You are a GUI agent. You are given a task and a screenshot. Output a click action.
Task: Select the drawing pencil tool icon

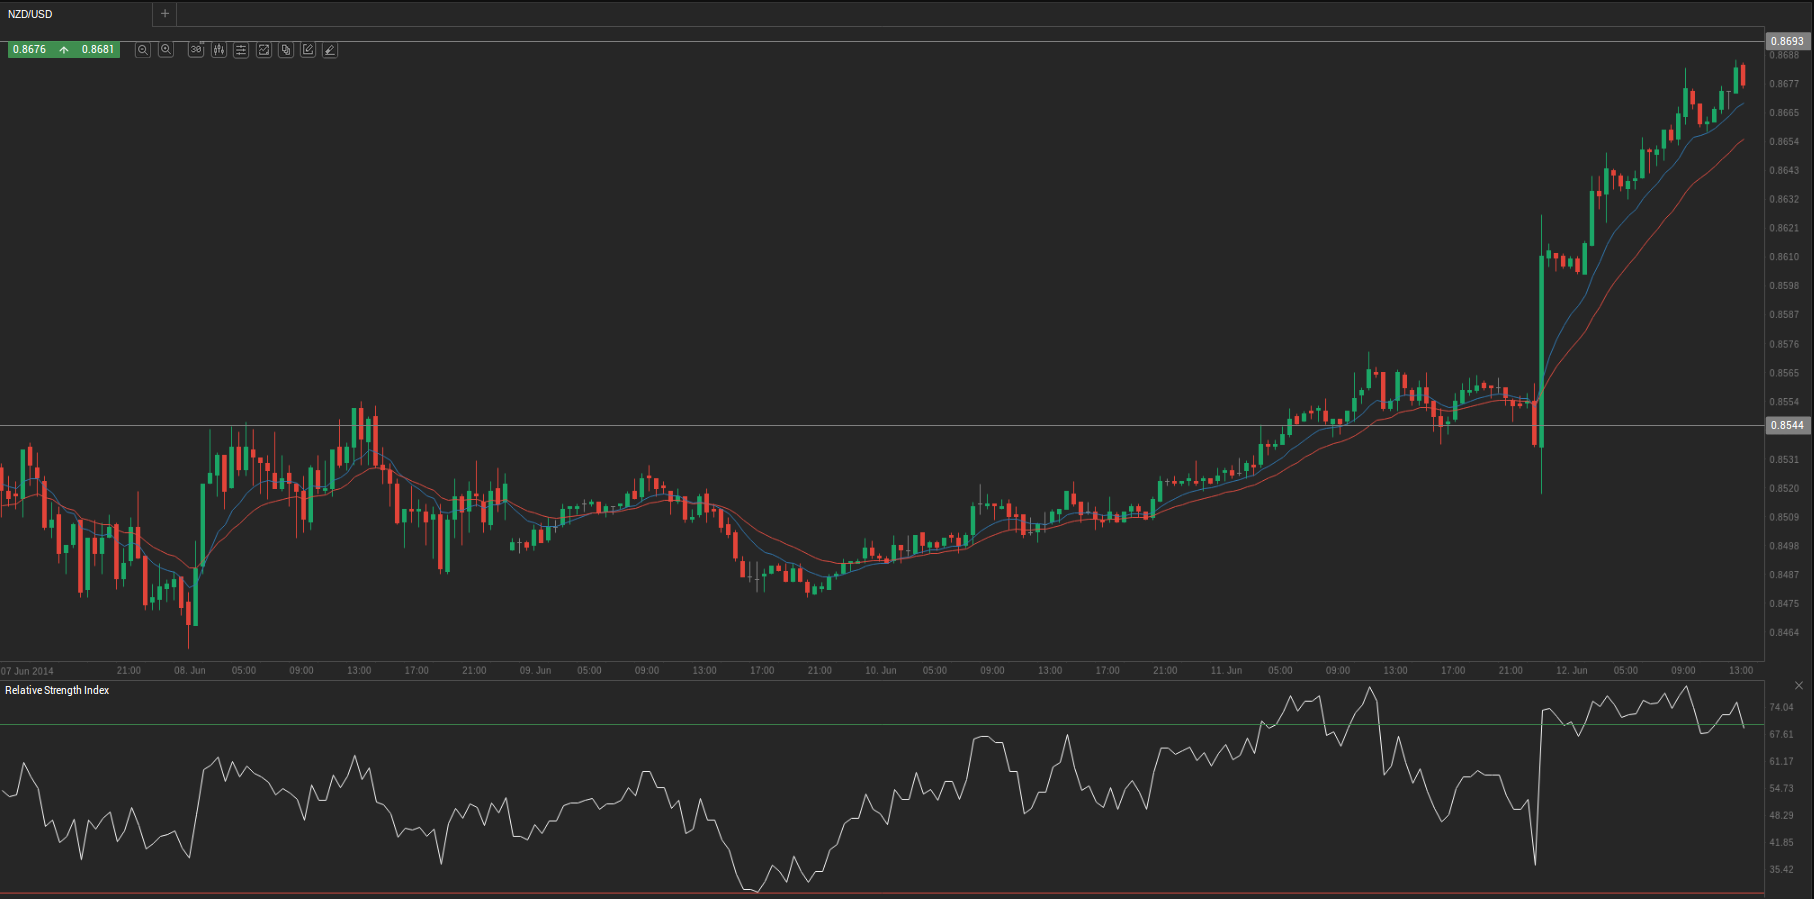(330, 50)
